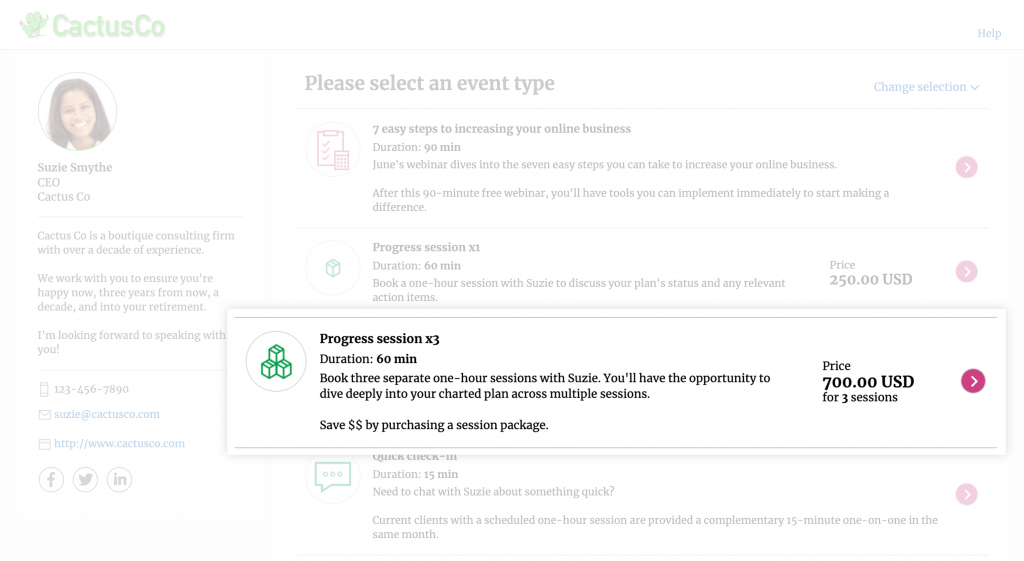This screenshot has width=1024, height=561.
Task: Click the suzie@cactusco.com email link
Action: (107, 414)
